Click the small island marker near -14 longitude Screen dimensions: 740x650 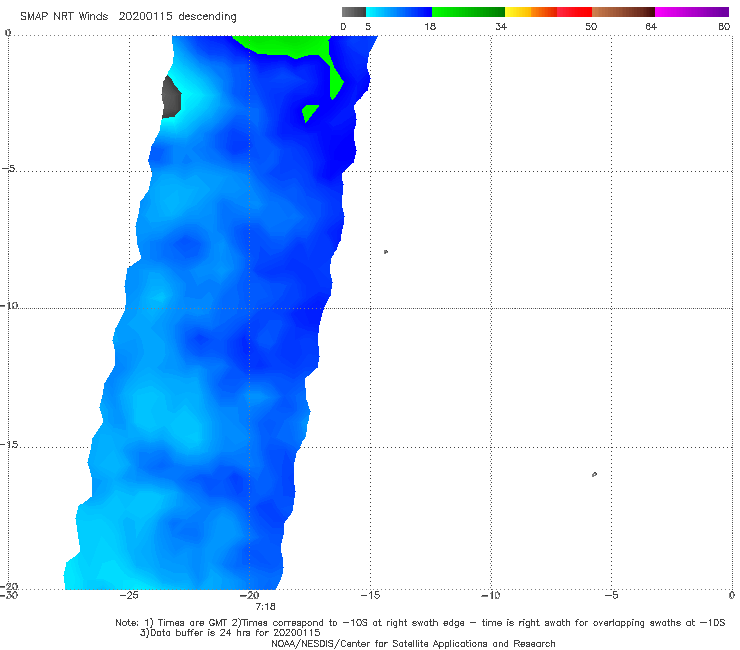[x=386, y=252]
